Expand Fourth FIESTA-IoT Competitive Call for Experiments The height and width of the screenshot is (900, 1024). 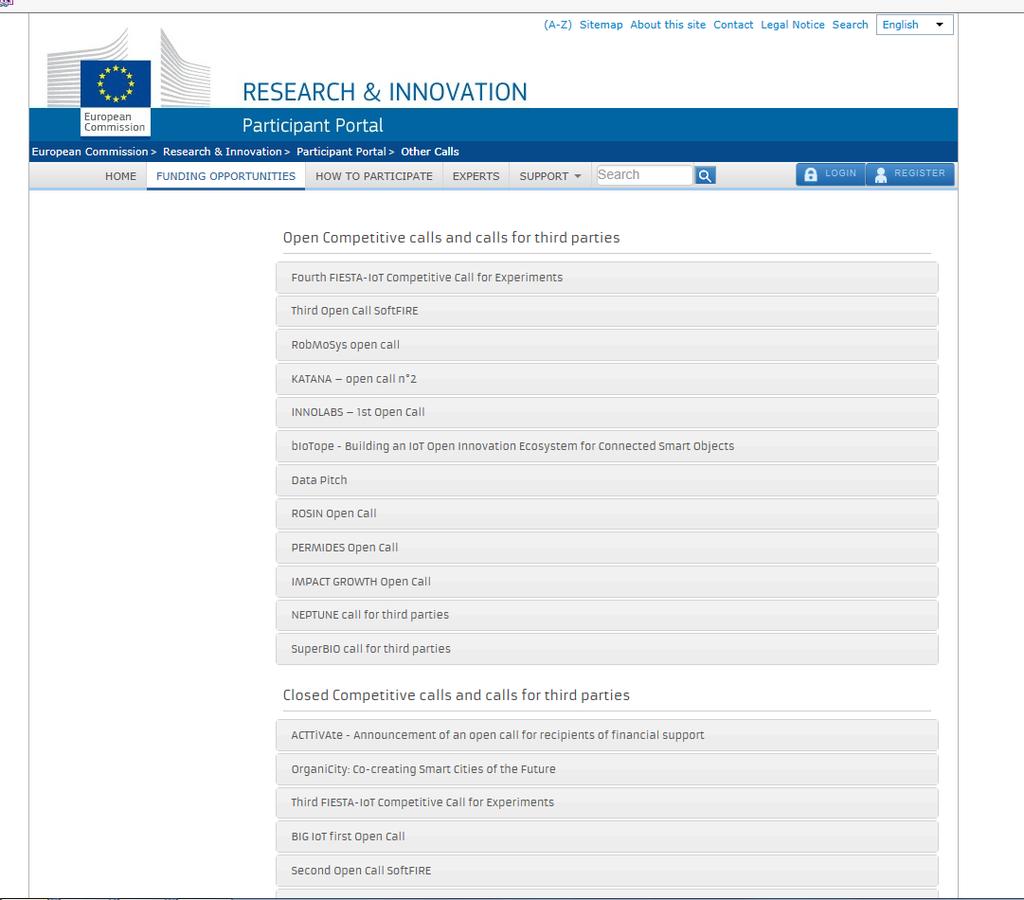pyautogui.click(x=607, y=278)
